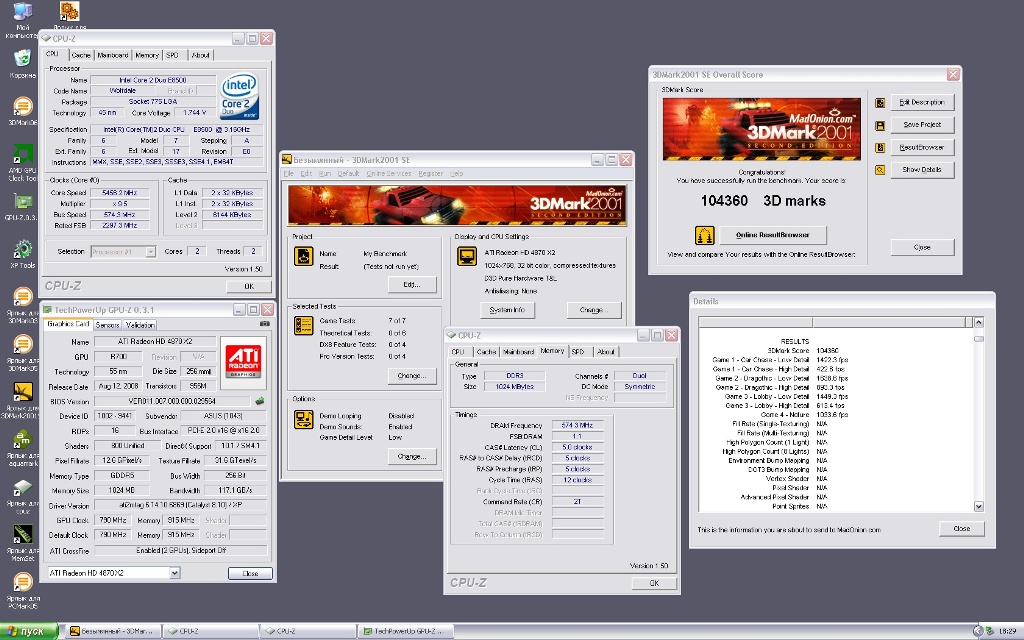
Task: Click the icon left of Online ResultBrowser
Action: point(705,235)
